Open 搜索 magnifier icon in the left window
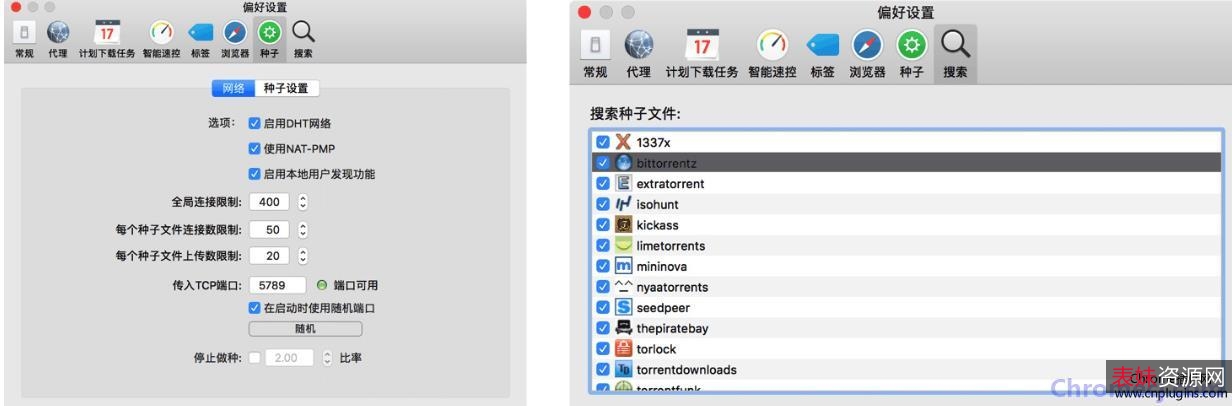This screenshot has height=406, width=1232. 302,33
